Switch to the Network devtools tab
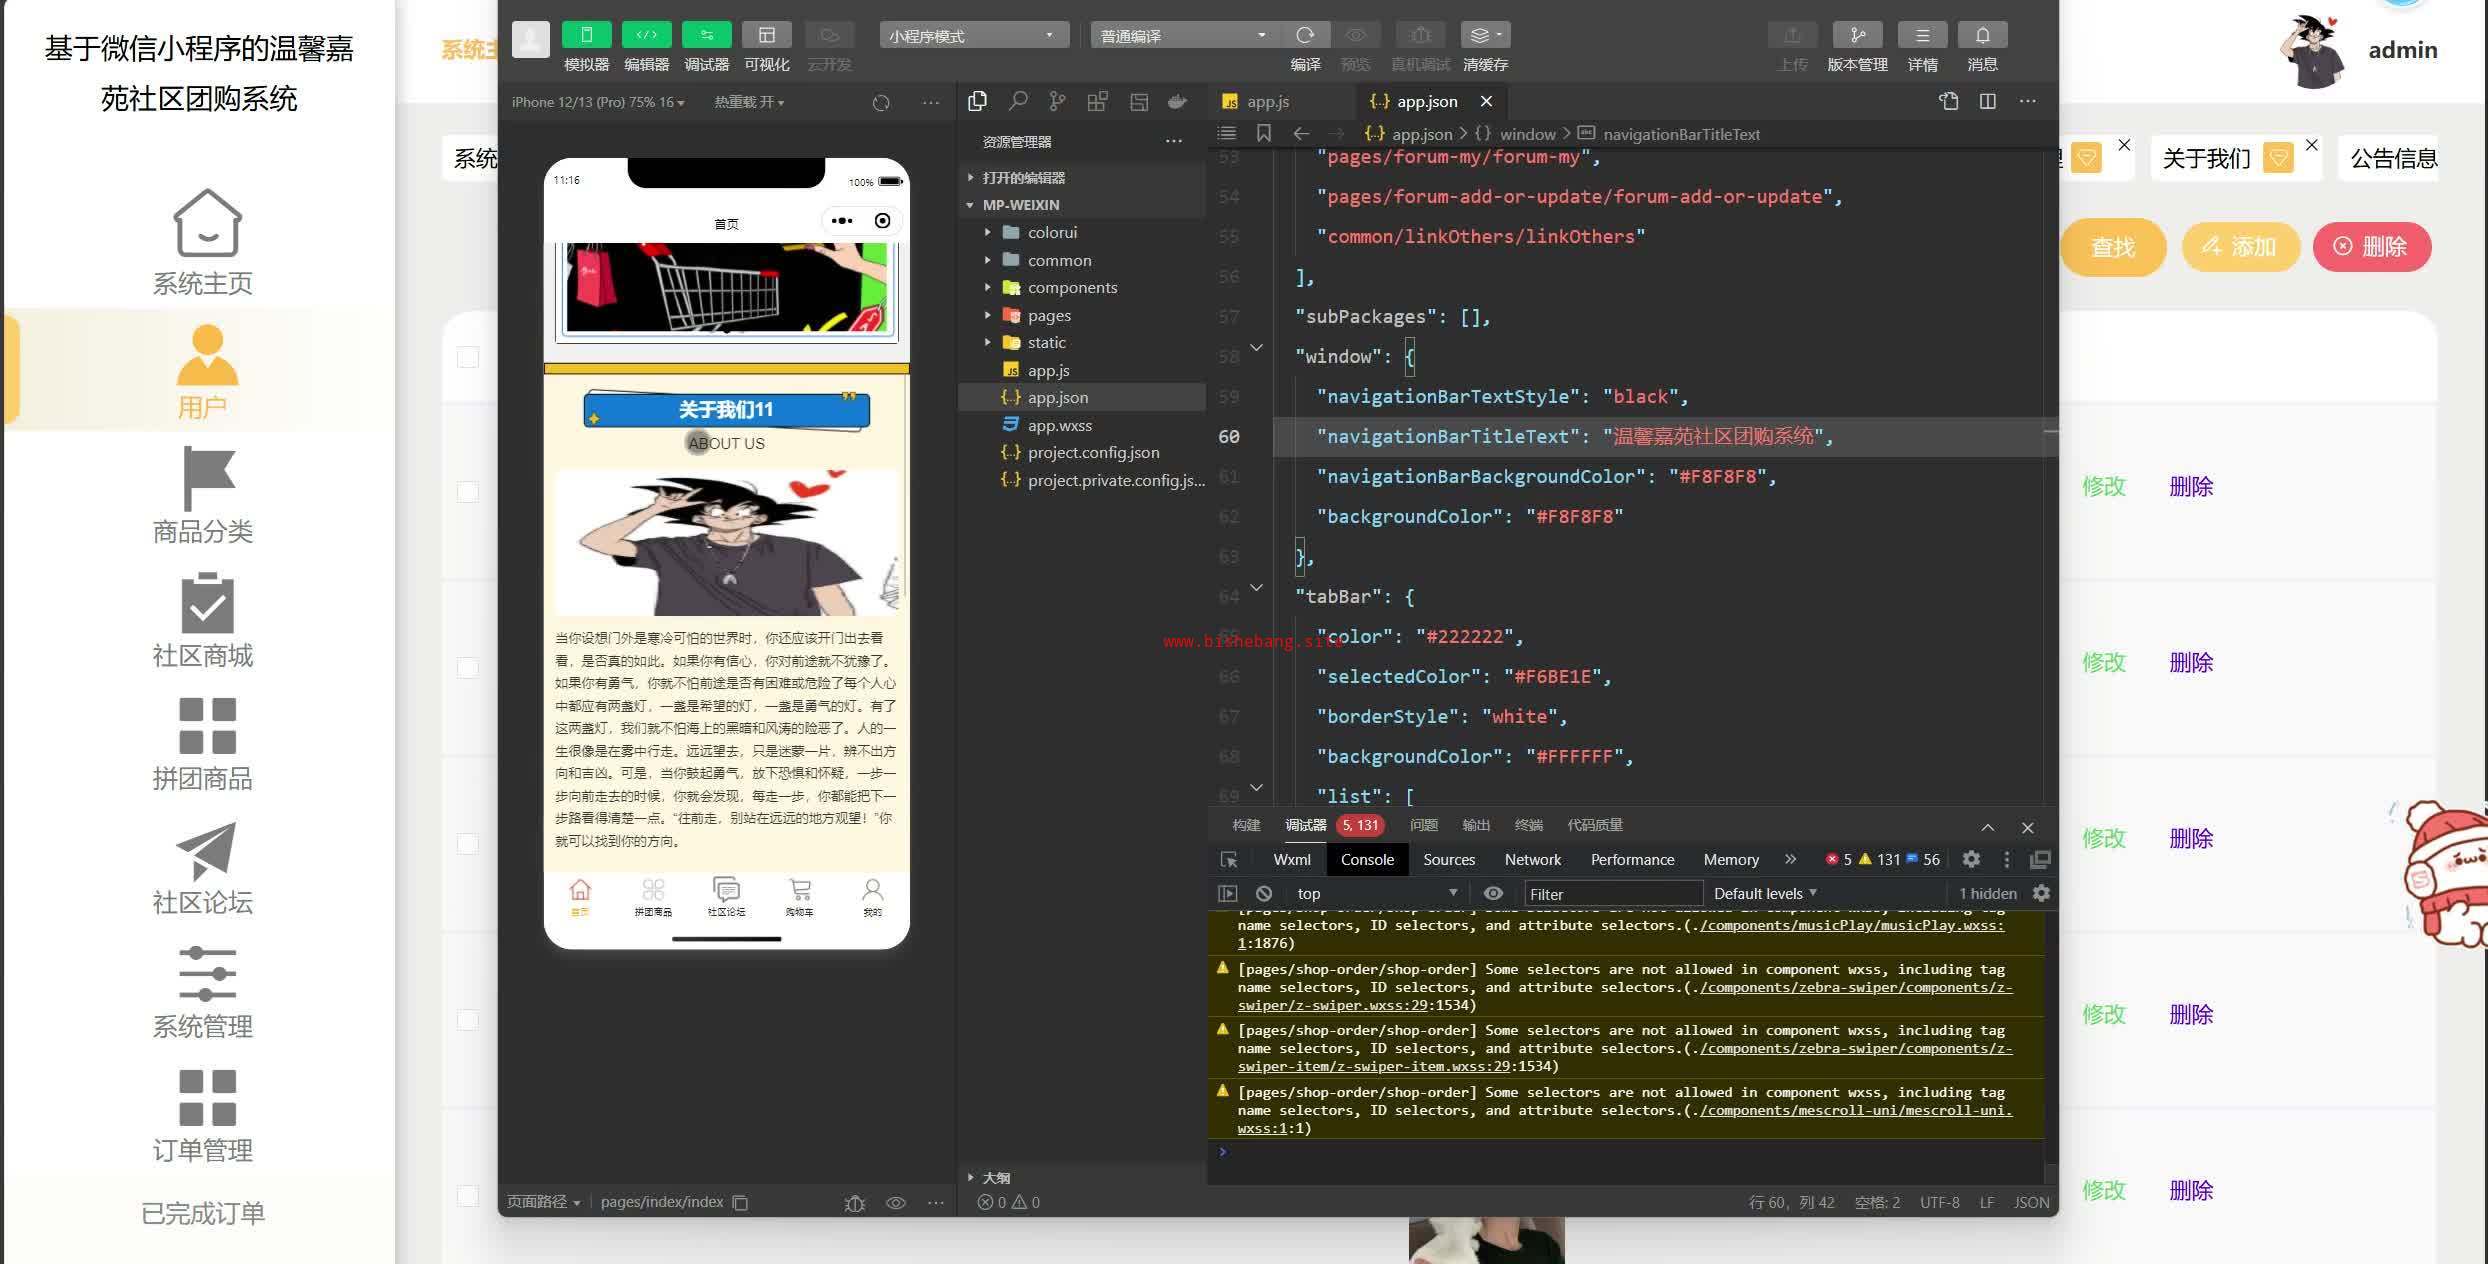This screenshot has height=1264, width=2488. 1532,859
